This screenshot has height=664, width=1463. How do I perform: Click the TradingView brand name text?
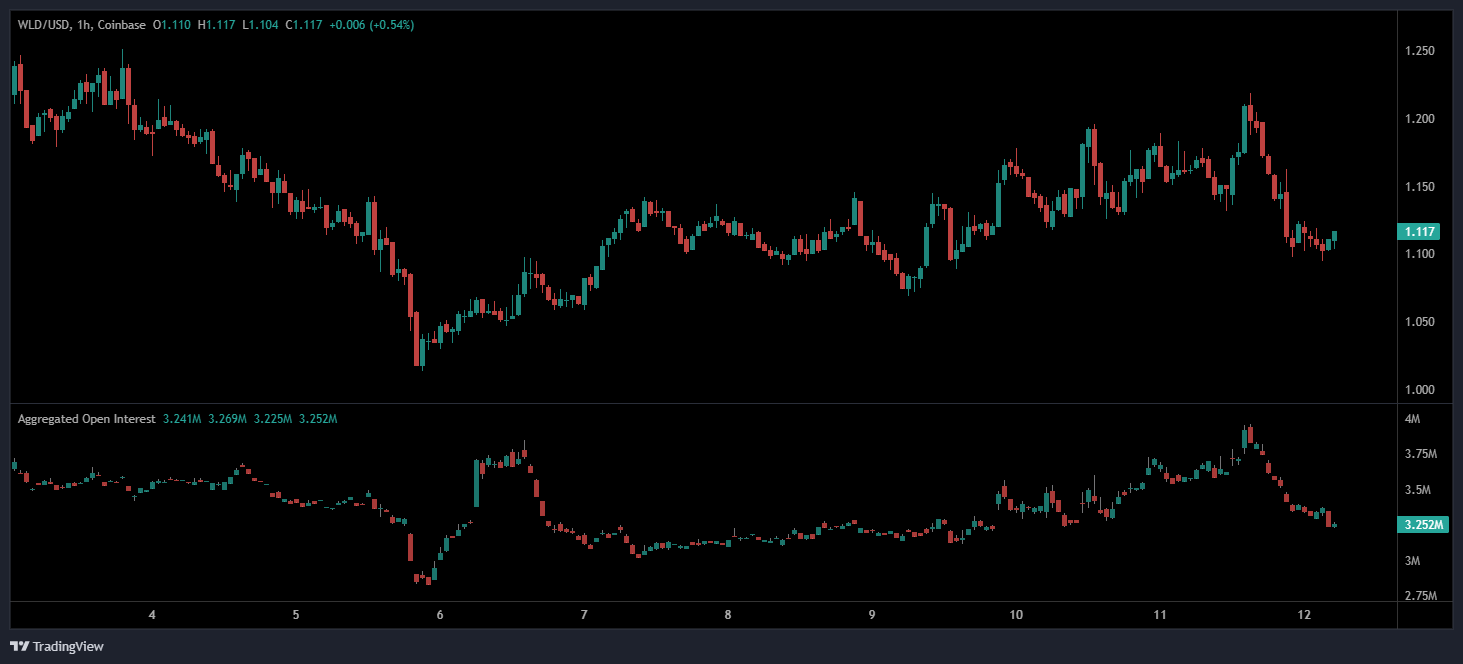point(68,647)
